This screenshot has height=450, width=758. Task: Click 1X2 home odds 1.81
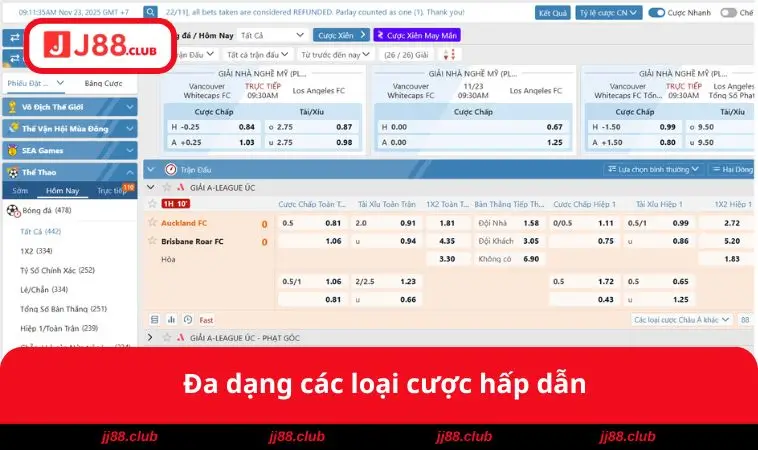coord(447,223)
